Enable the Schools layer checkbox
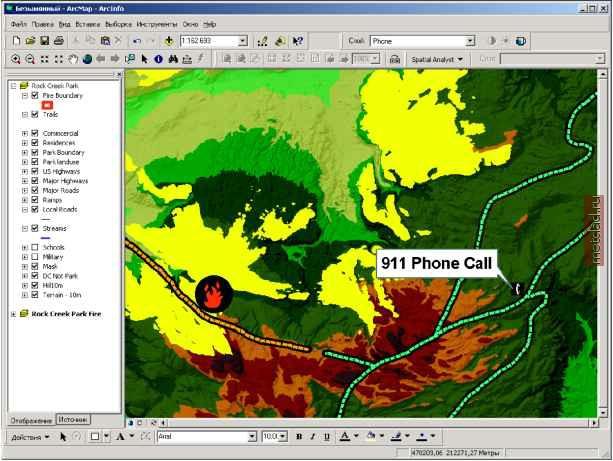 pos(35,247)
